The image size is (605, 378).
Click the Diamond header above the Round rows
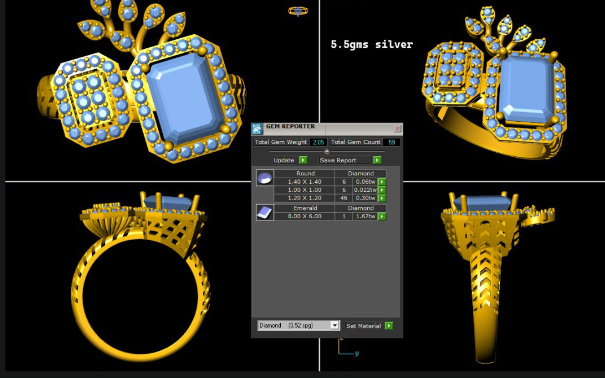click(360, 174)
